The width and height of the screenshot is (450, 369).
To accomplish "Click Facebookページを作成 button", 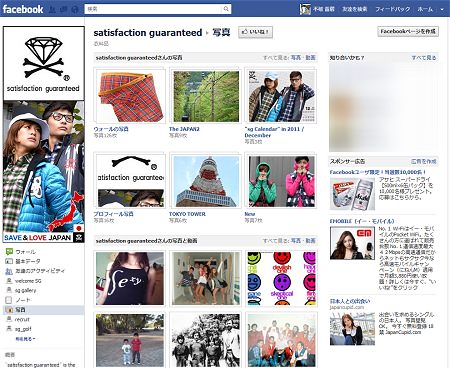I will (x=408, y=31).
